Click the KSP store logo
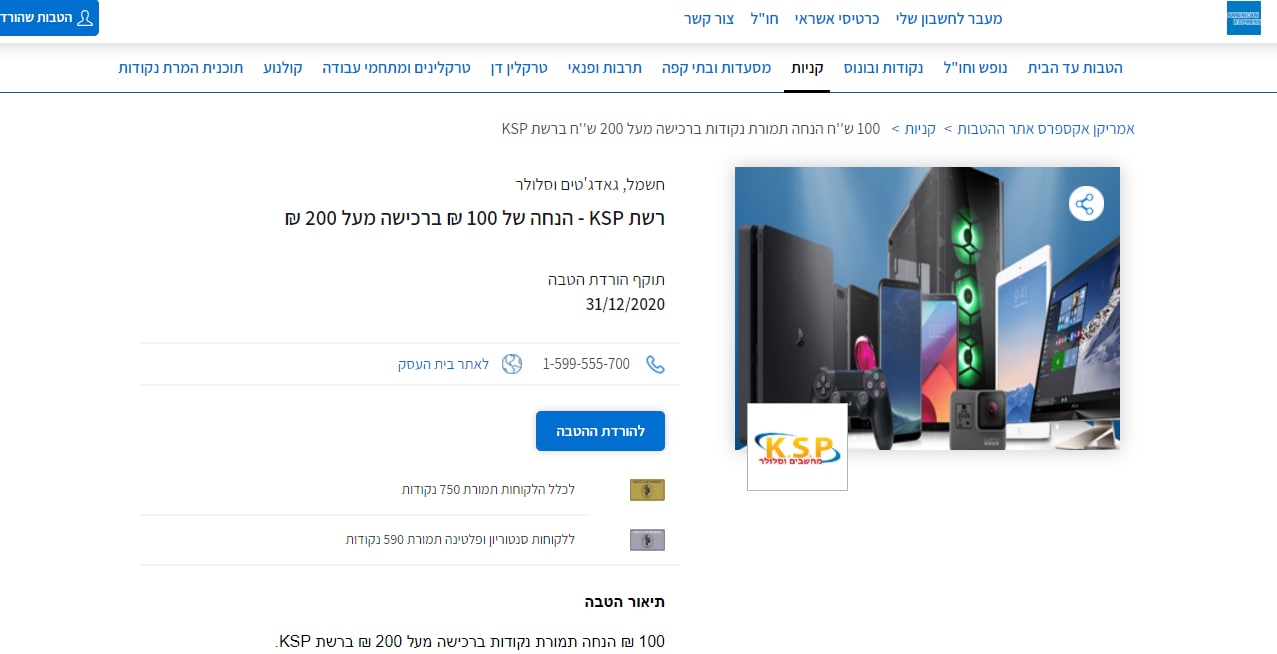 pos(797,447)
